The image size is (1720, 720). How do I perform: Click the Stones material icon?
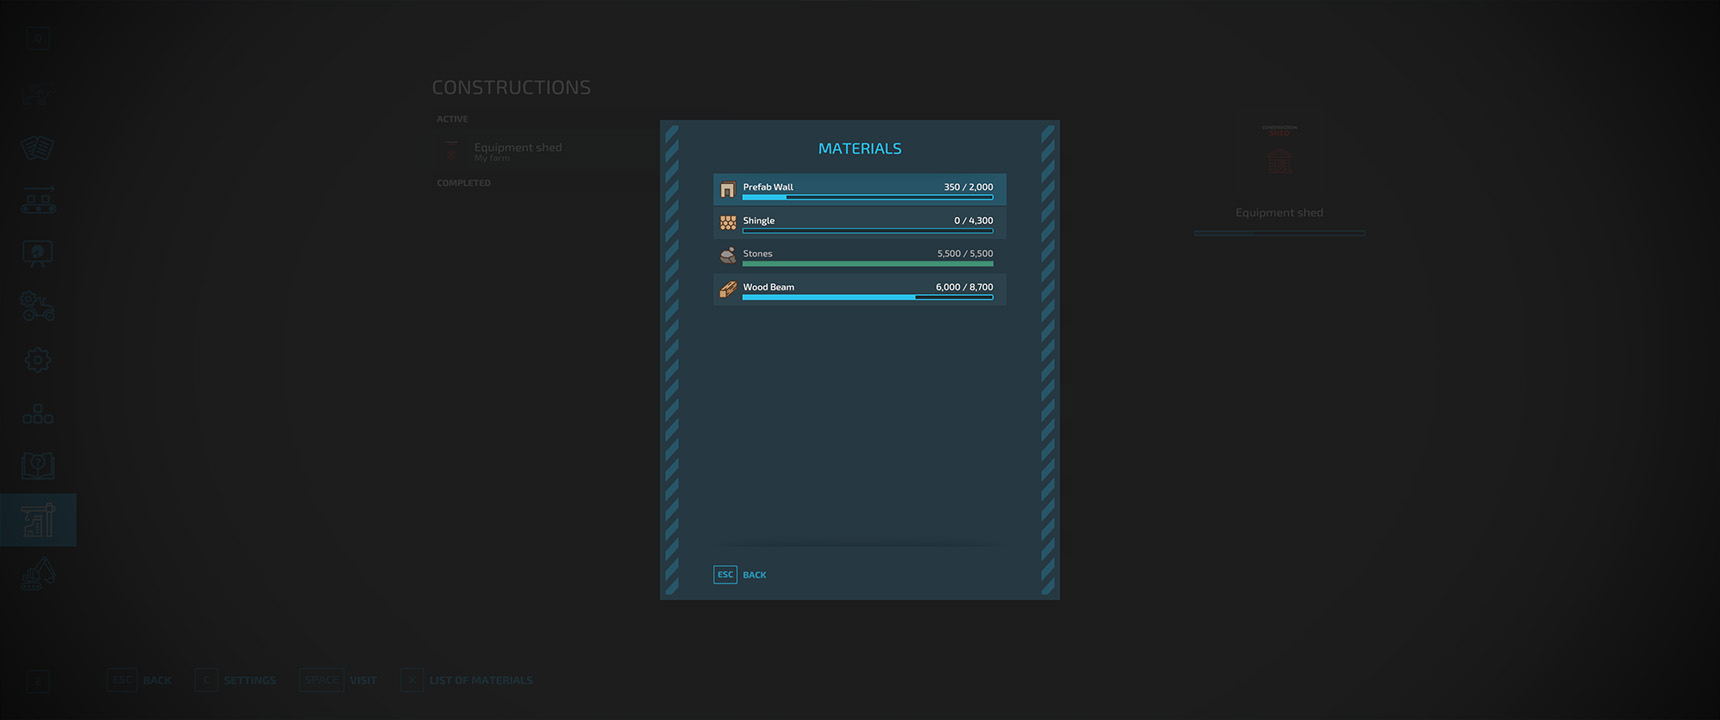click(x=728, y=256)
